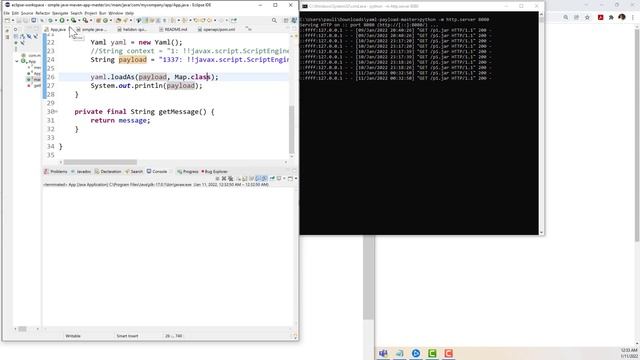Click the 'return message;' line
The image size is (640, 360).
coord(120,120)
